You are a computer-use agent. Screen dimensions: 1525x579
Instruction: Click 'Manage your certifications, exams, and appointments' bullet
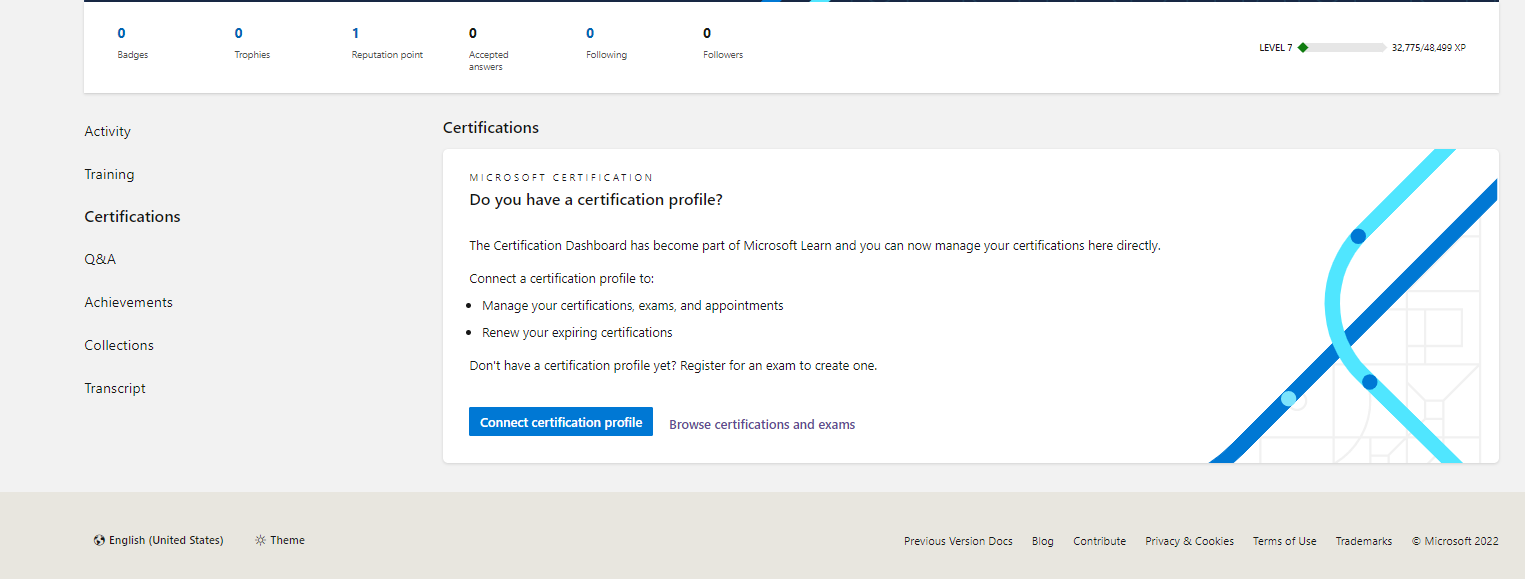633,305
